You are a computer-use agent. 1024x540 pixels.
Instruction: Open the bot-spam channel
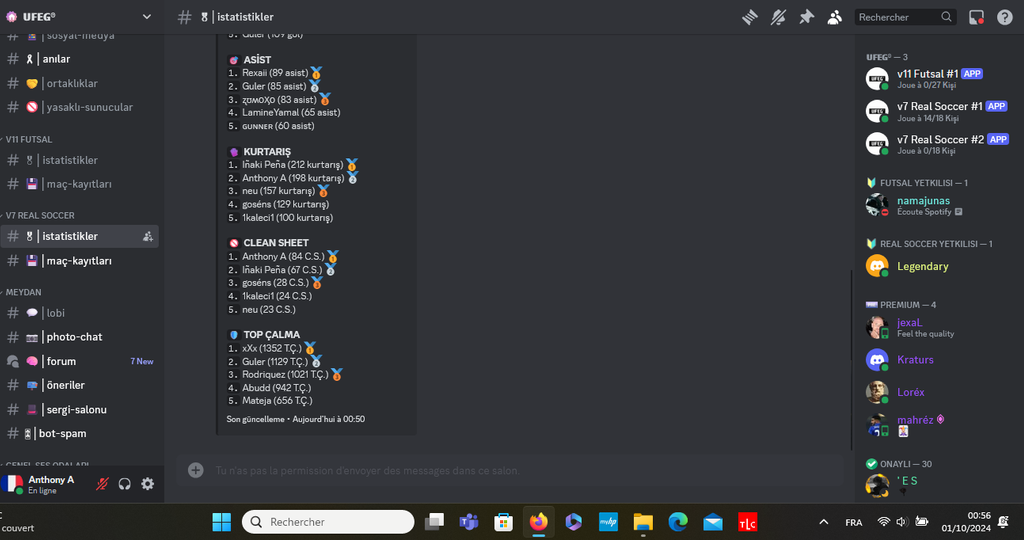pyautogui.click(x=79, y=434)
